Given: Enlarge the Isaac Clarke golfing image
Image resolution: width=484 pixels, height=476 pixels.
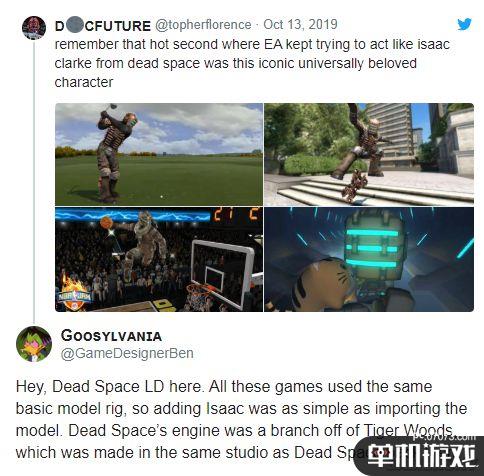Looking at the screenshot, I should click(x=159, y=154).
